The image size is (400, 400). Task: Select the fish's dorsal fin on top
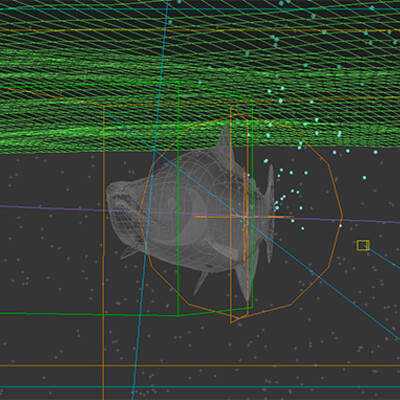(225, 142)
